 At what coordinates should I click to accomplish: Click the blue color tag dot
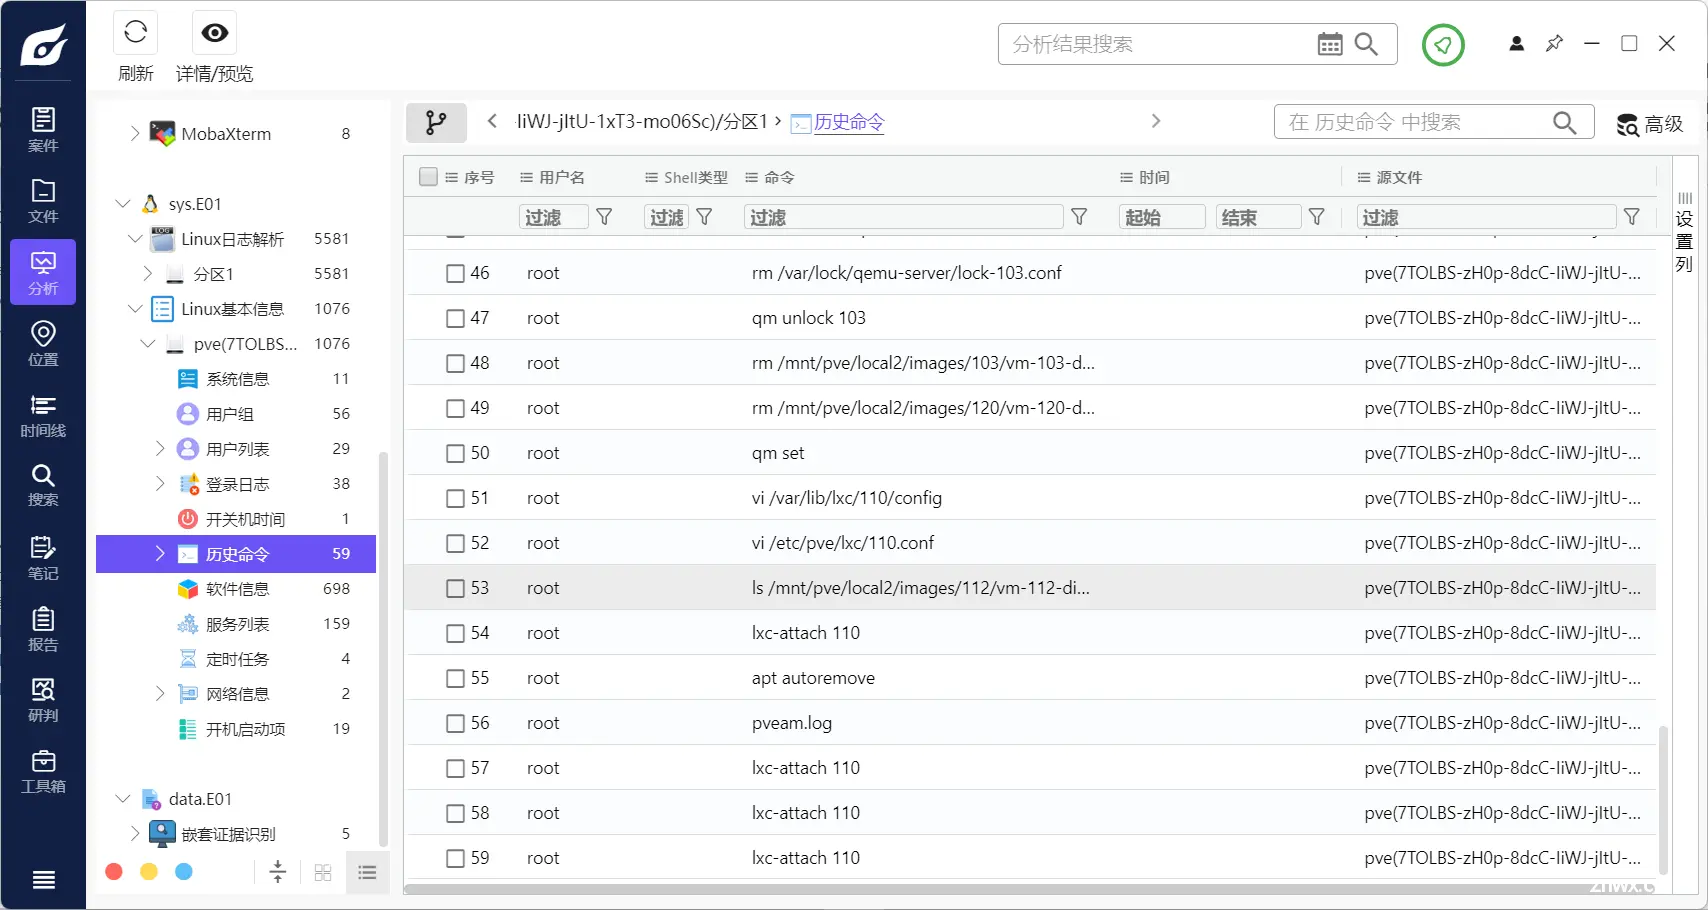(184, 872)
